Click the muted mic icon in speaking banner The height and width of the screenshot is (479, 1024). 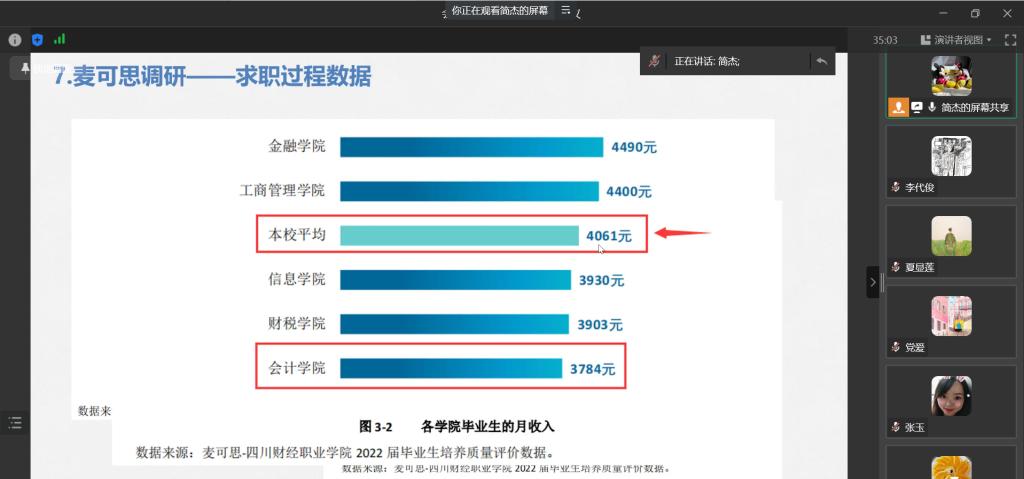pyautogui.click(x=654, y=61)
